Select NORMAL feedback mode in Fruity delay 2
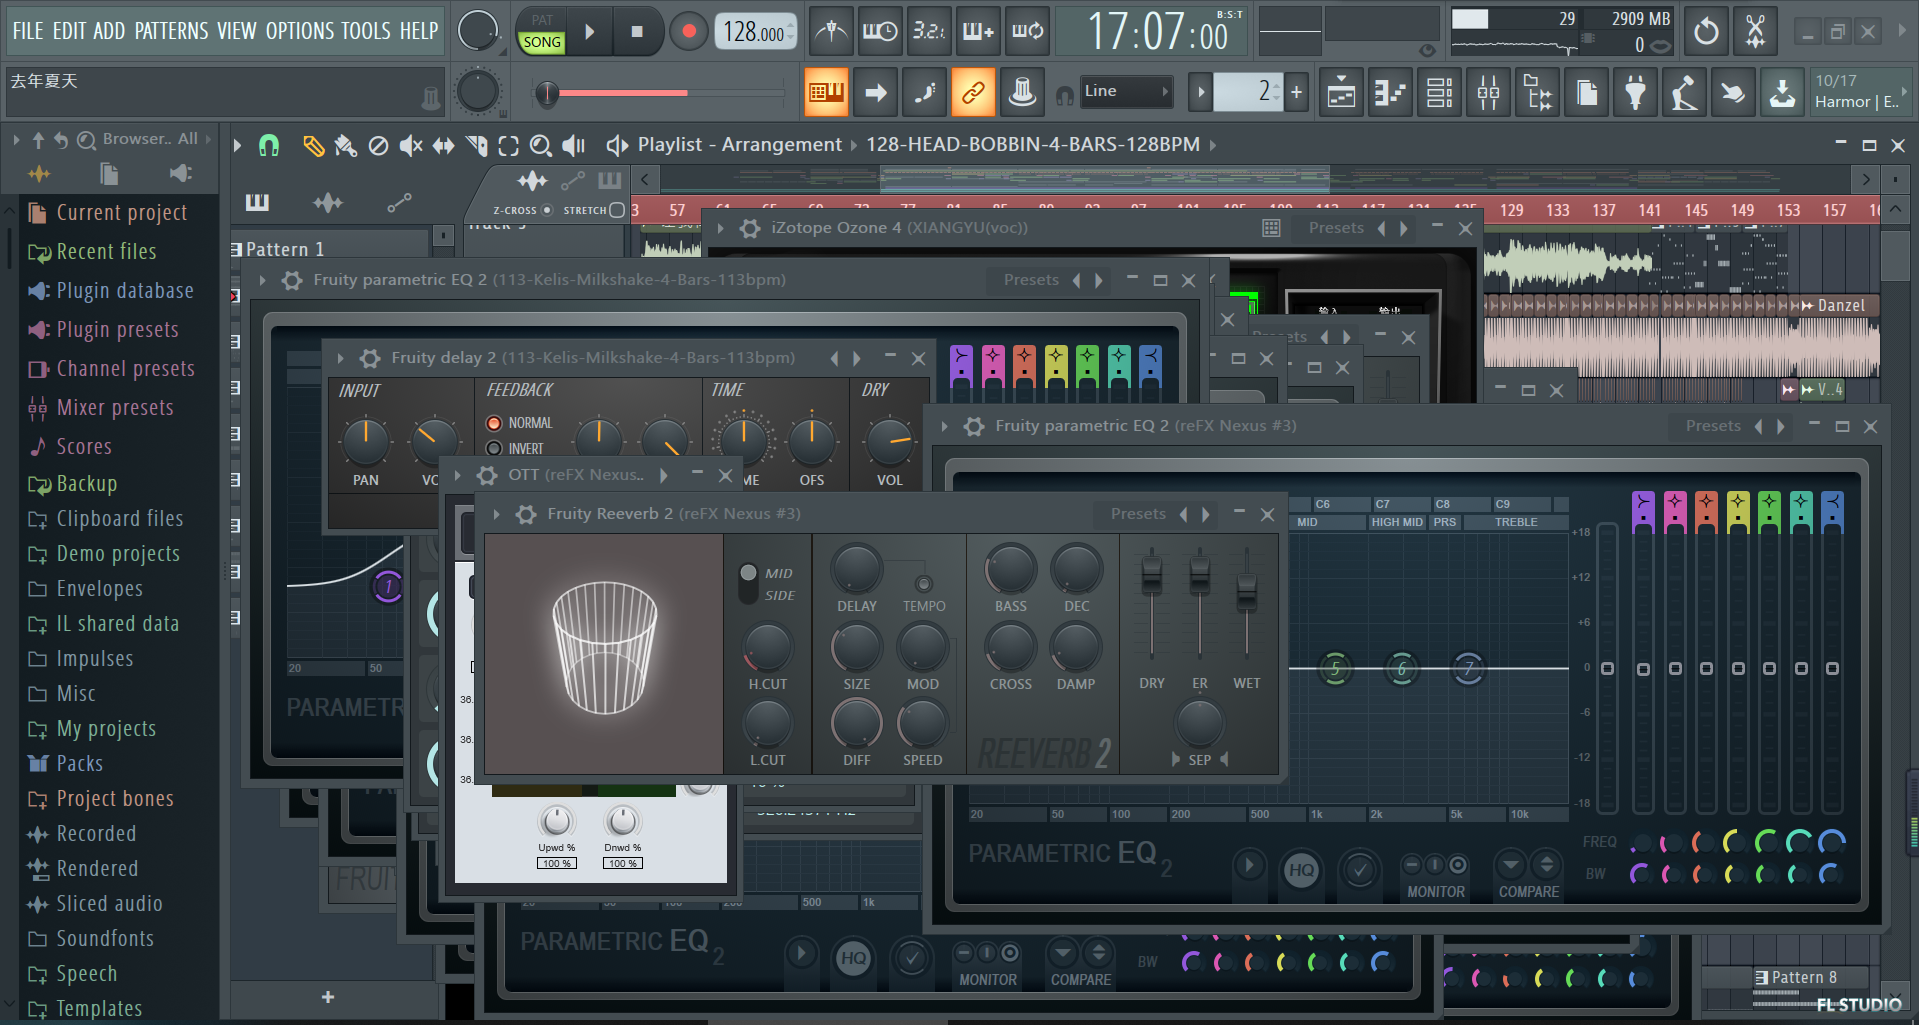 point(494,423)
